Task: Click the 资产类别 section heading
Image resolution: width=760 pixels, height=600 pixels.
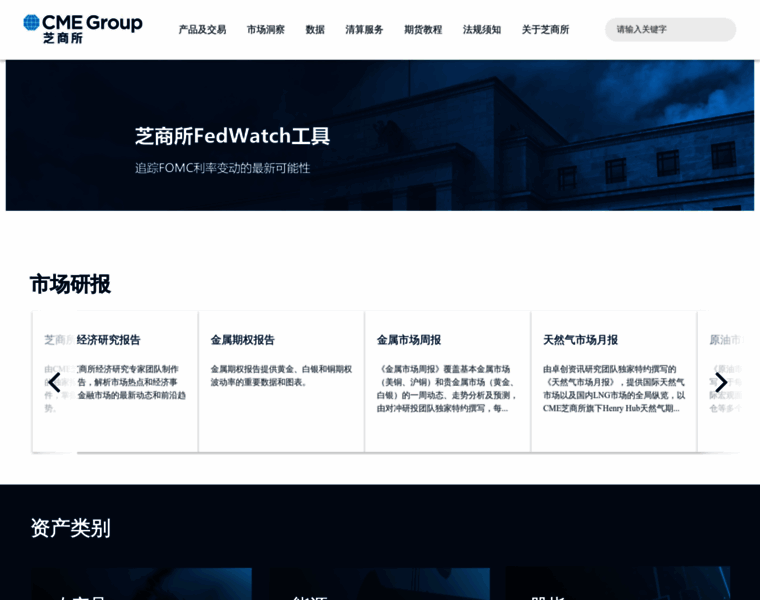Action: point(70,528)
